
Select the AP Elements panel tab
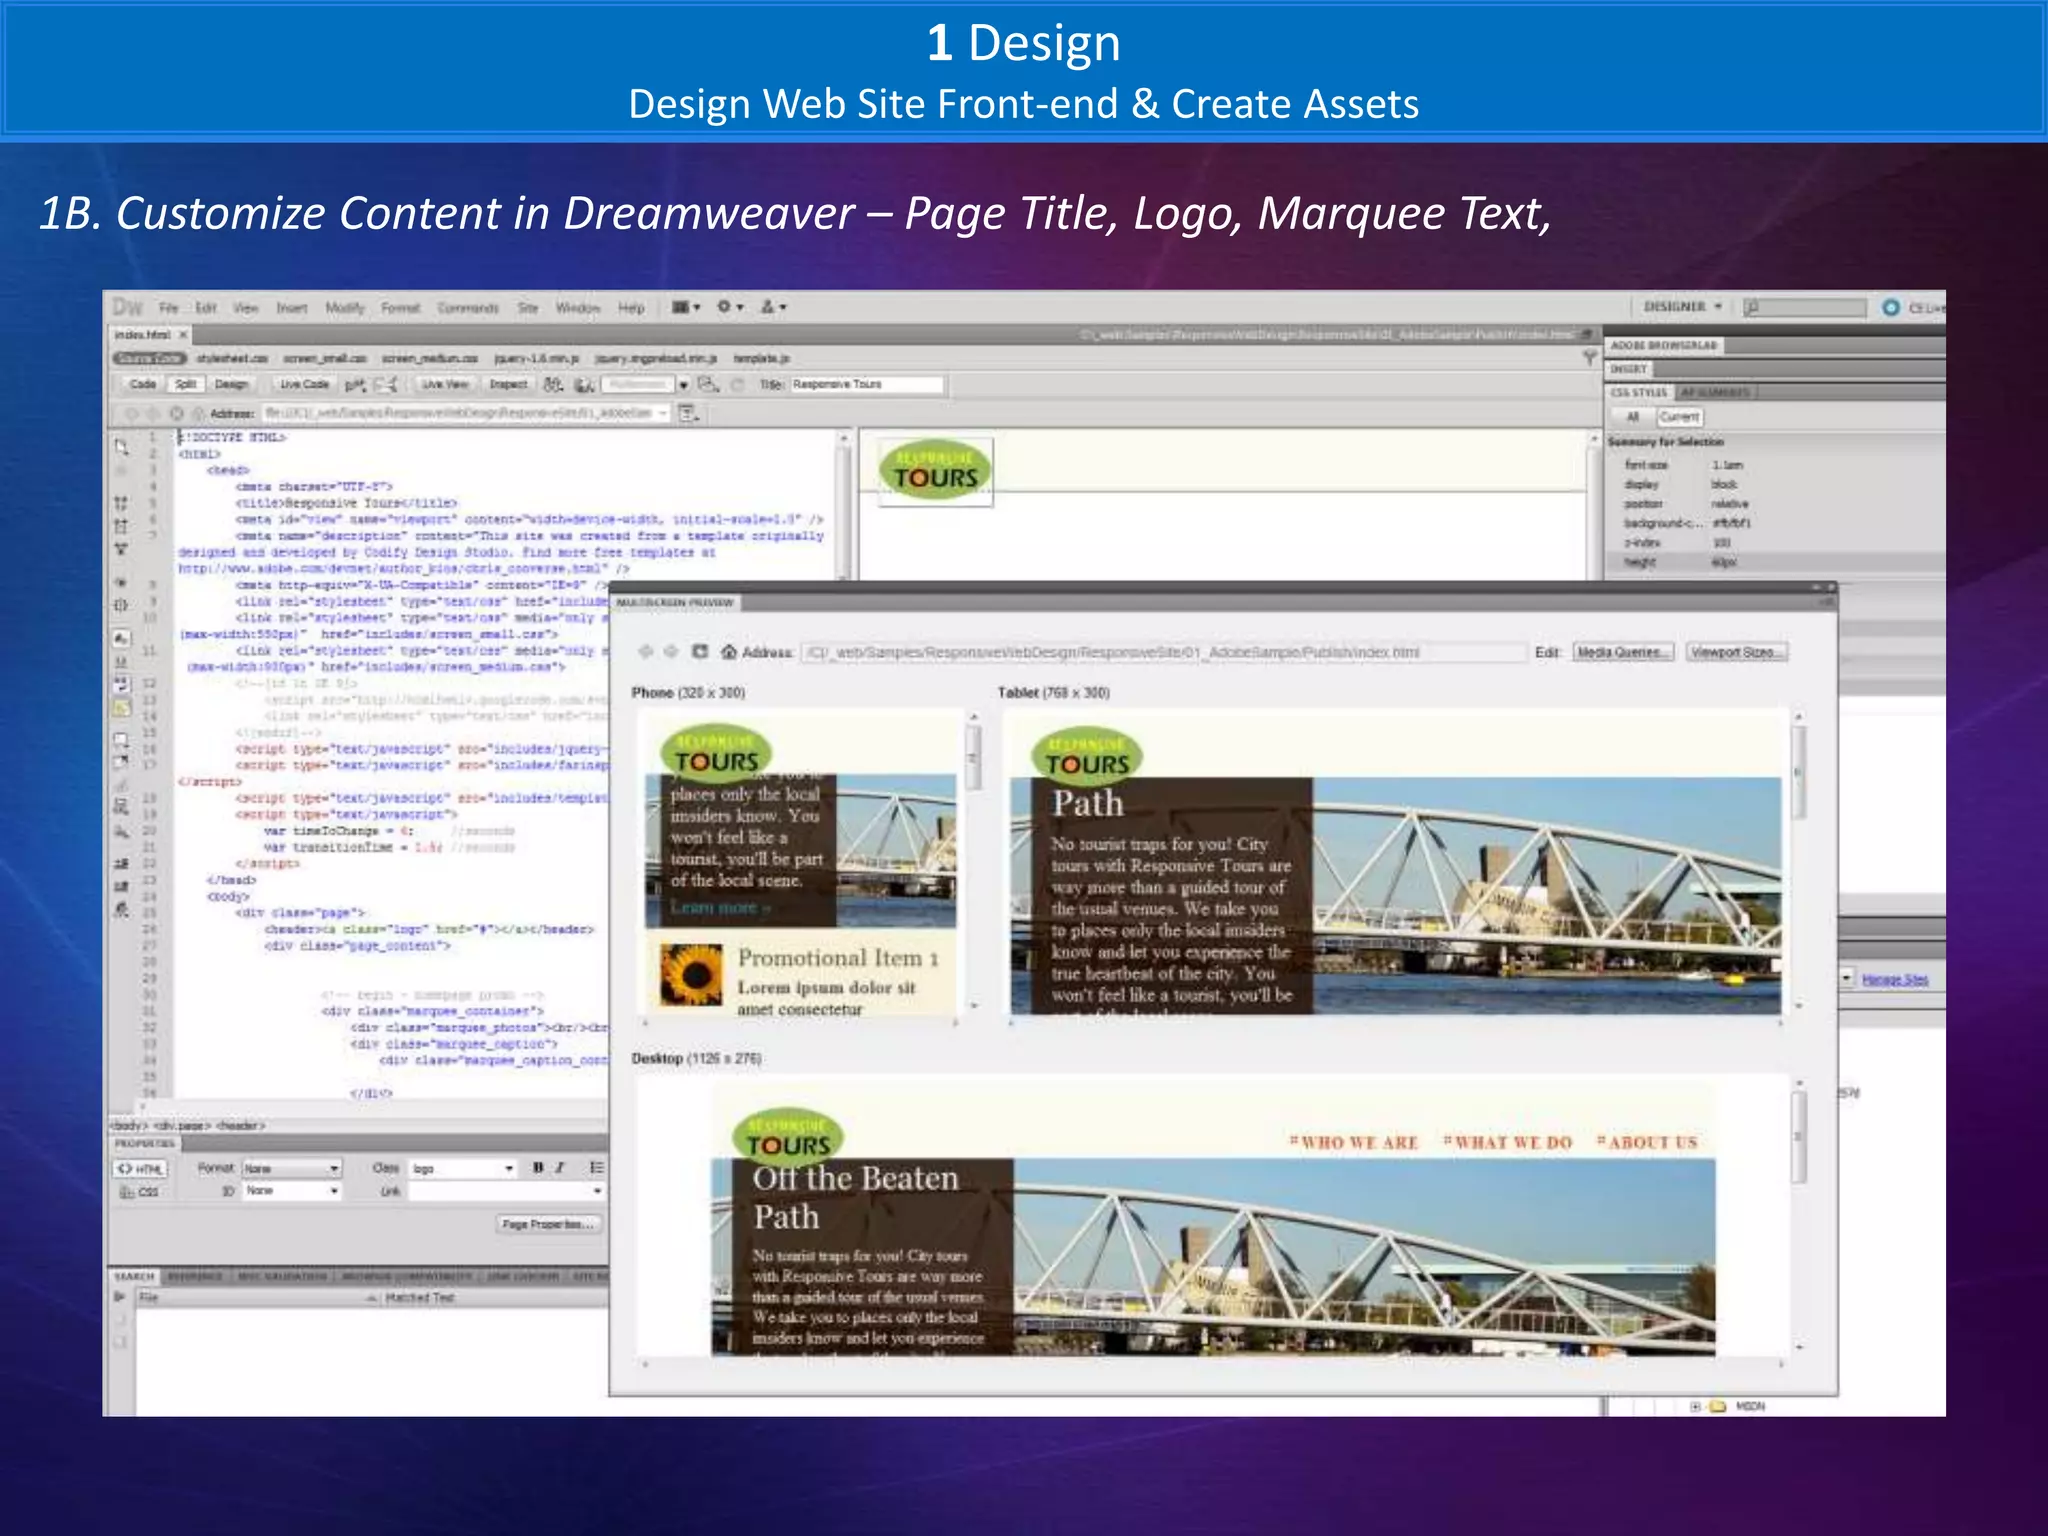1715,393
